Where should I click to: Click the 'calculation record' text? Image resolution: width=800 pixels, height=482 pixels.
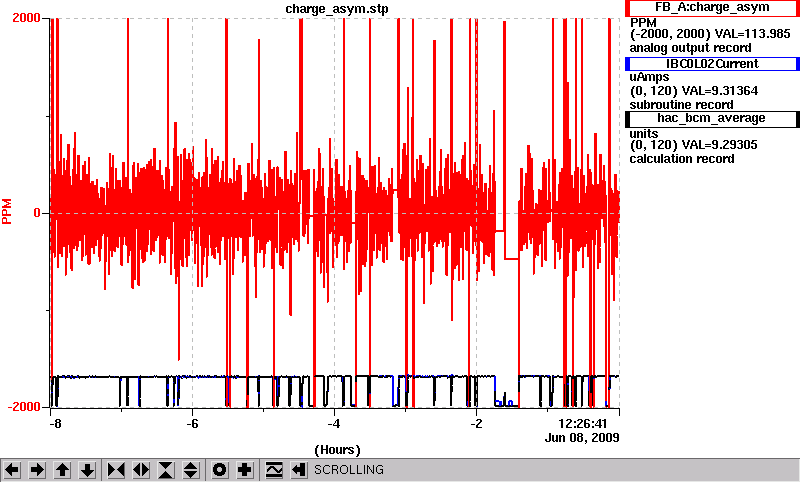682,159
